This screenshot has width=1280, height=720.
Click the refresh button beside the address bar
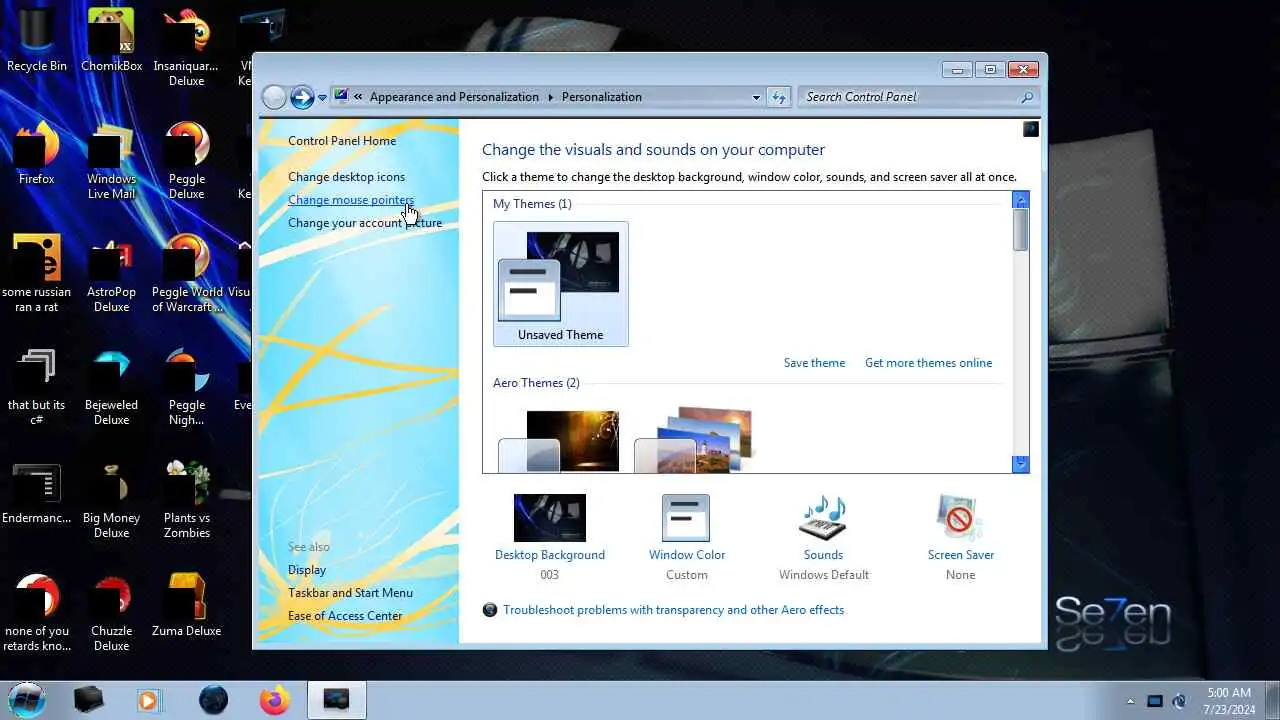[x=779, y=97]
